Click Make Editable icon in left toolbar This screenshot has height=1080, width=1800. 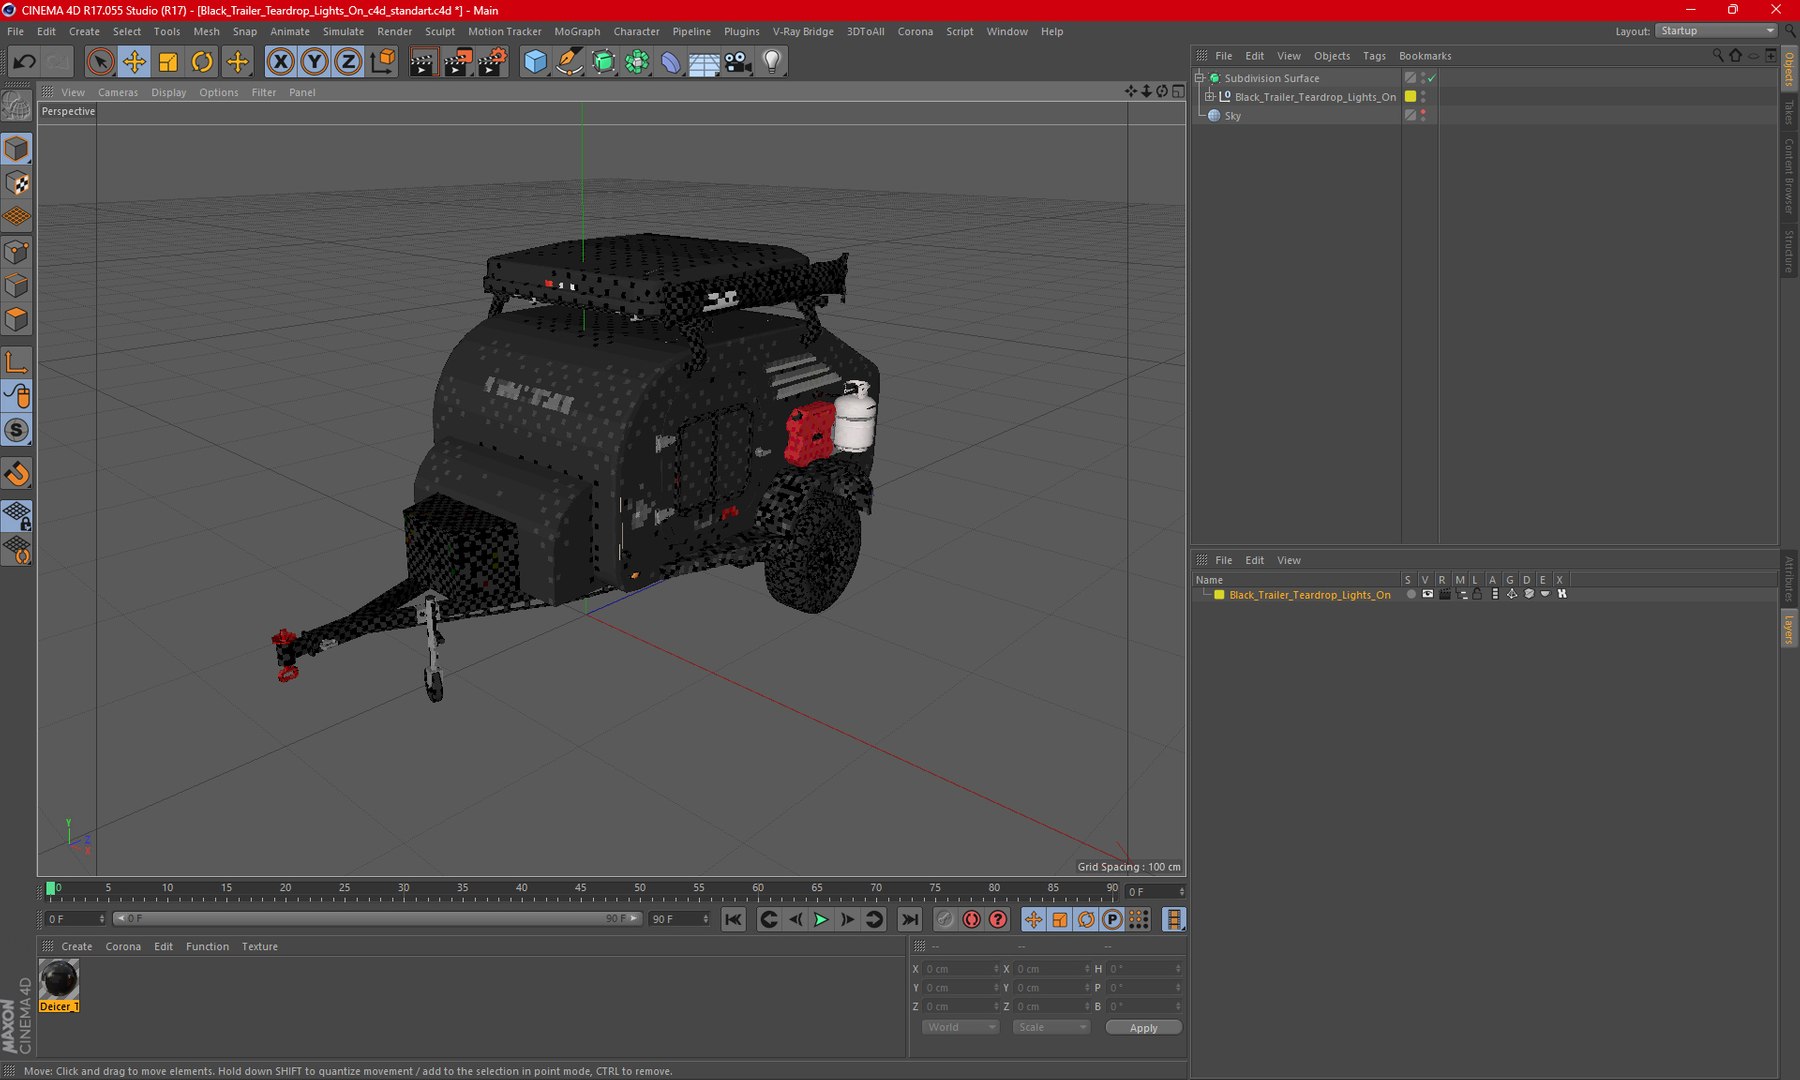(17, 105)
